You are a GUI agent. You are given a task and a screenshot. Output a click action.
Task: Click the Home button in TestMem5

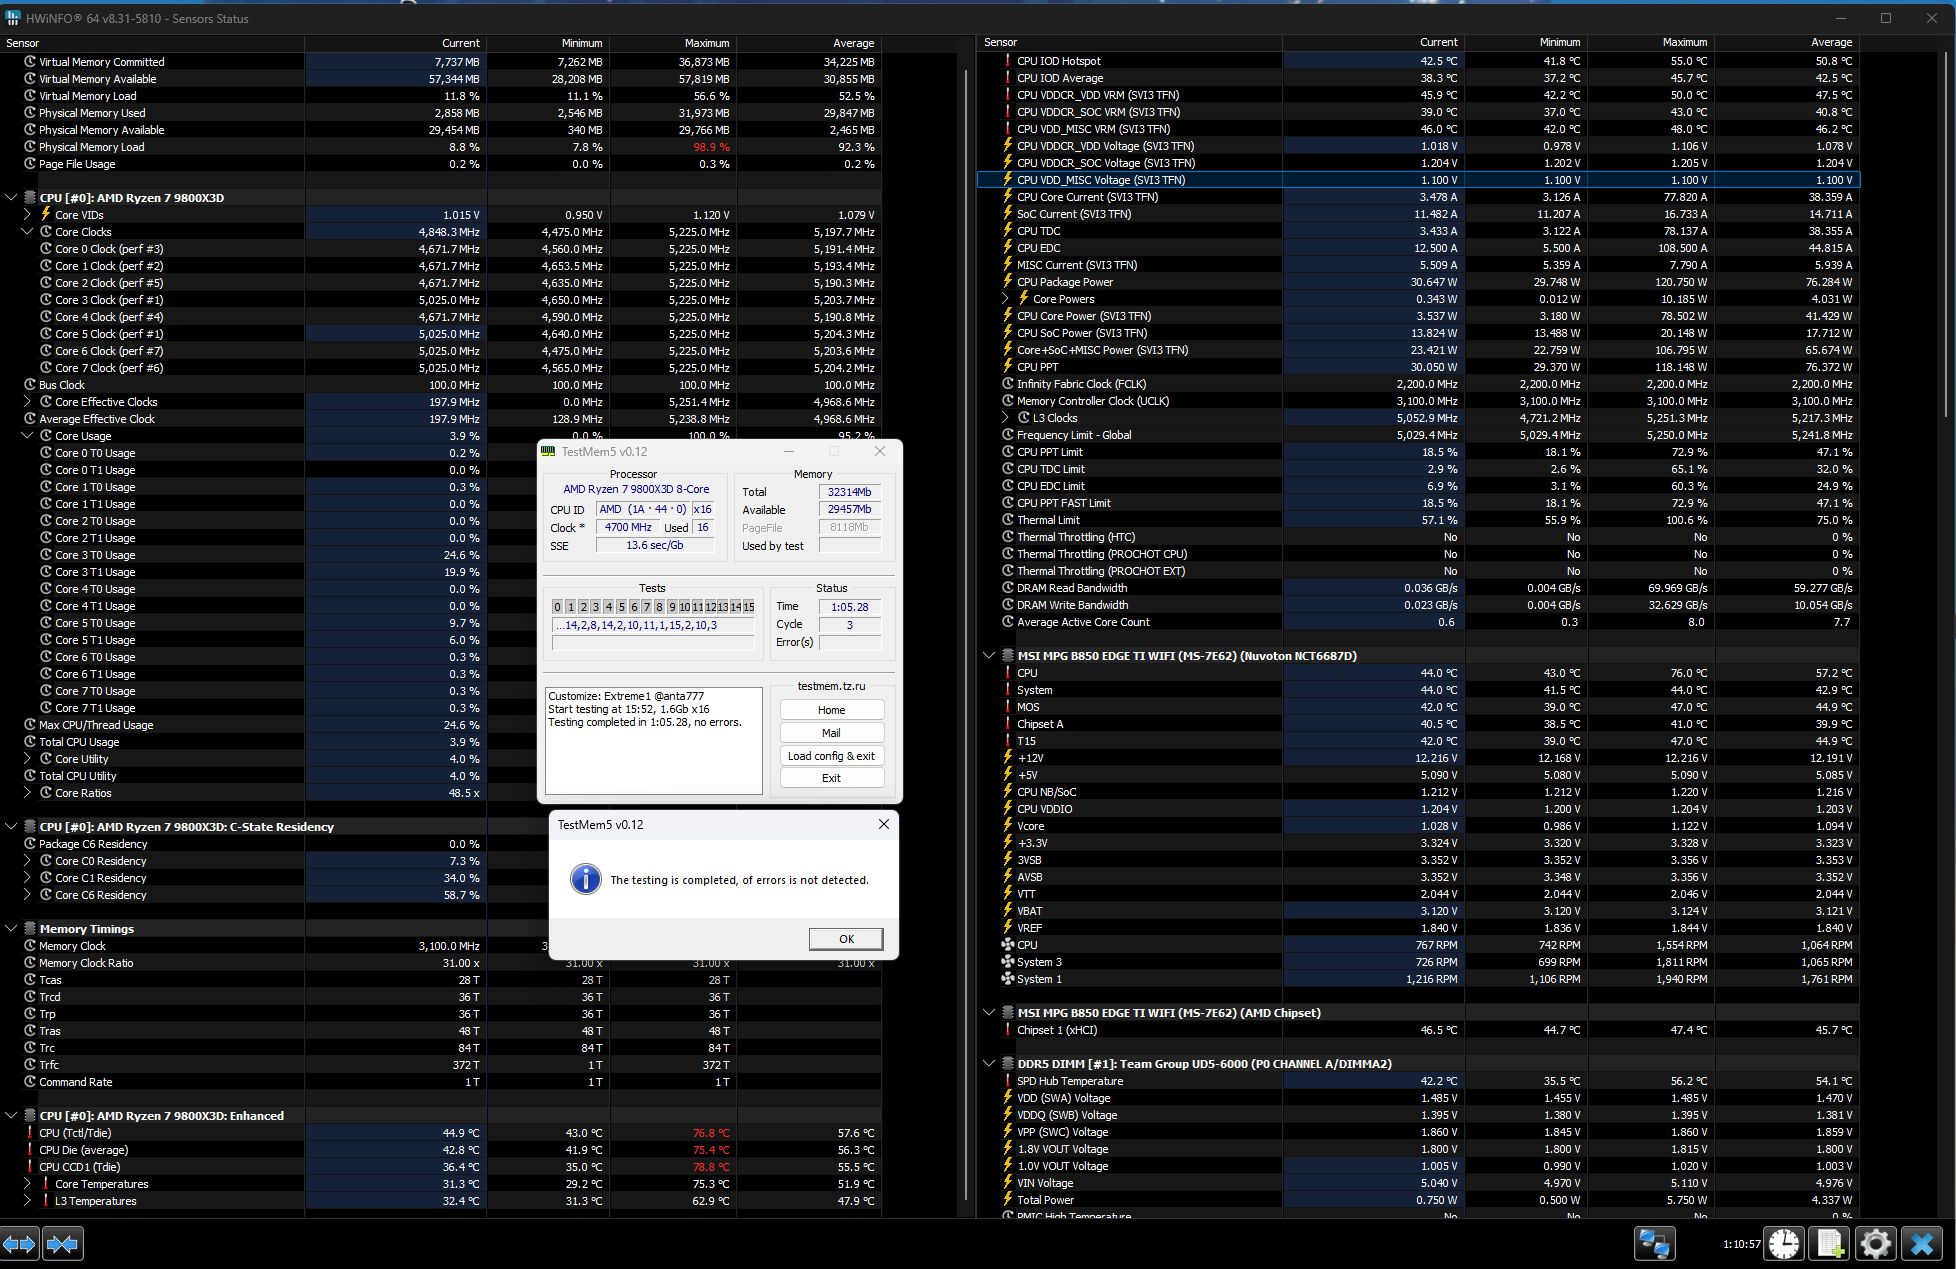click(x=831, y=710)
